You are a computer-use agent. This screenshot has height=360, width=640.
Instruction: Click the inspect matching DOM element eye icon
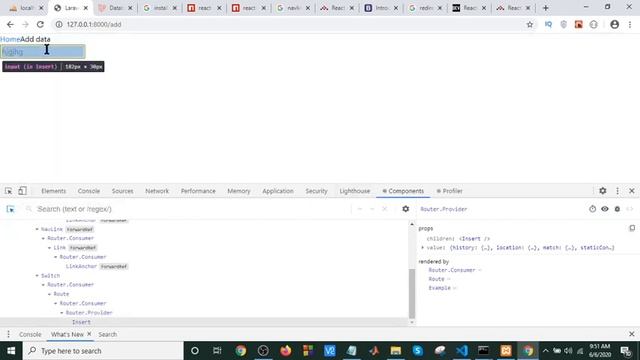coord(604,209)
